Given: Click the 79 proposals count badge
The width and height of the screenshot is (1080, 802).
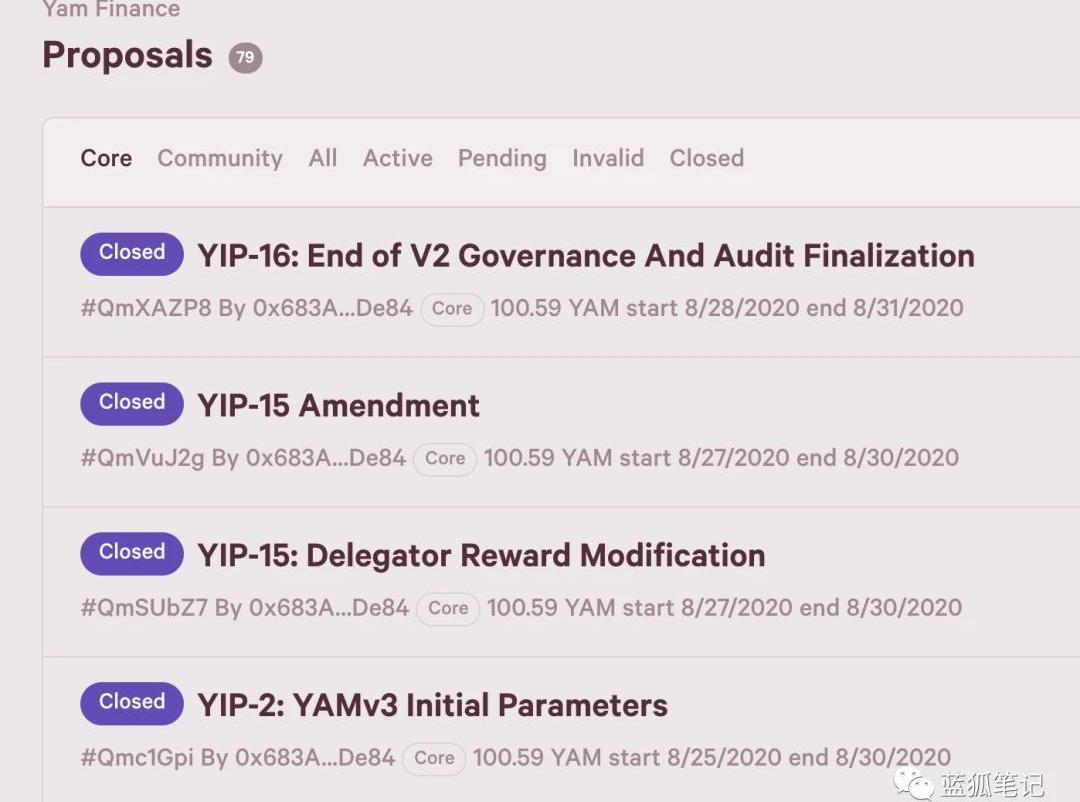Looking at the screenshot, I should pos(245,58).
